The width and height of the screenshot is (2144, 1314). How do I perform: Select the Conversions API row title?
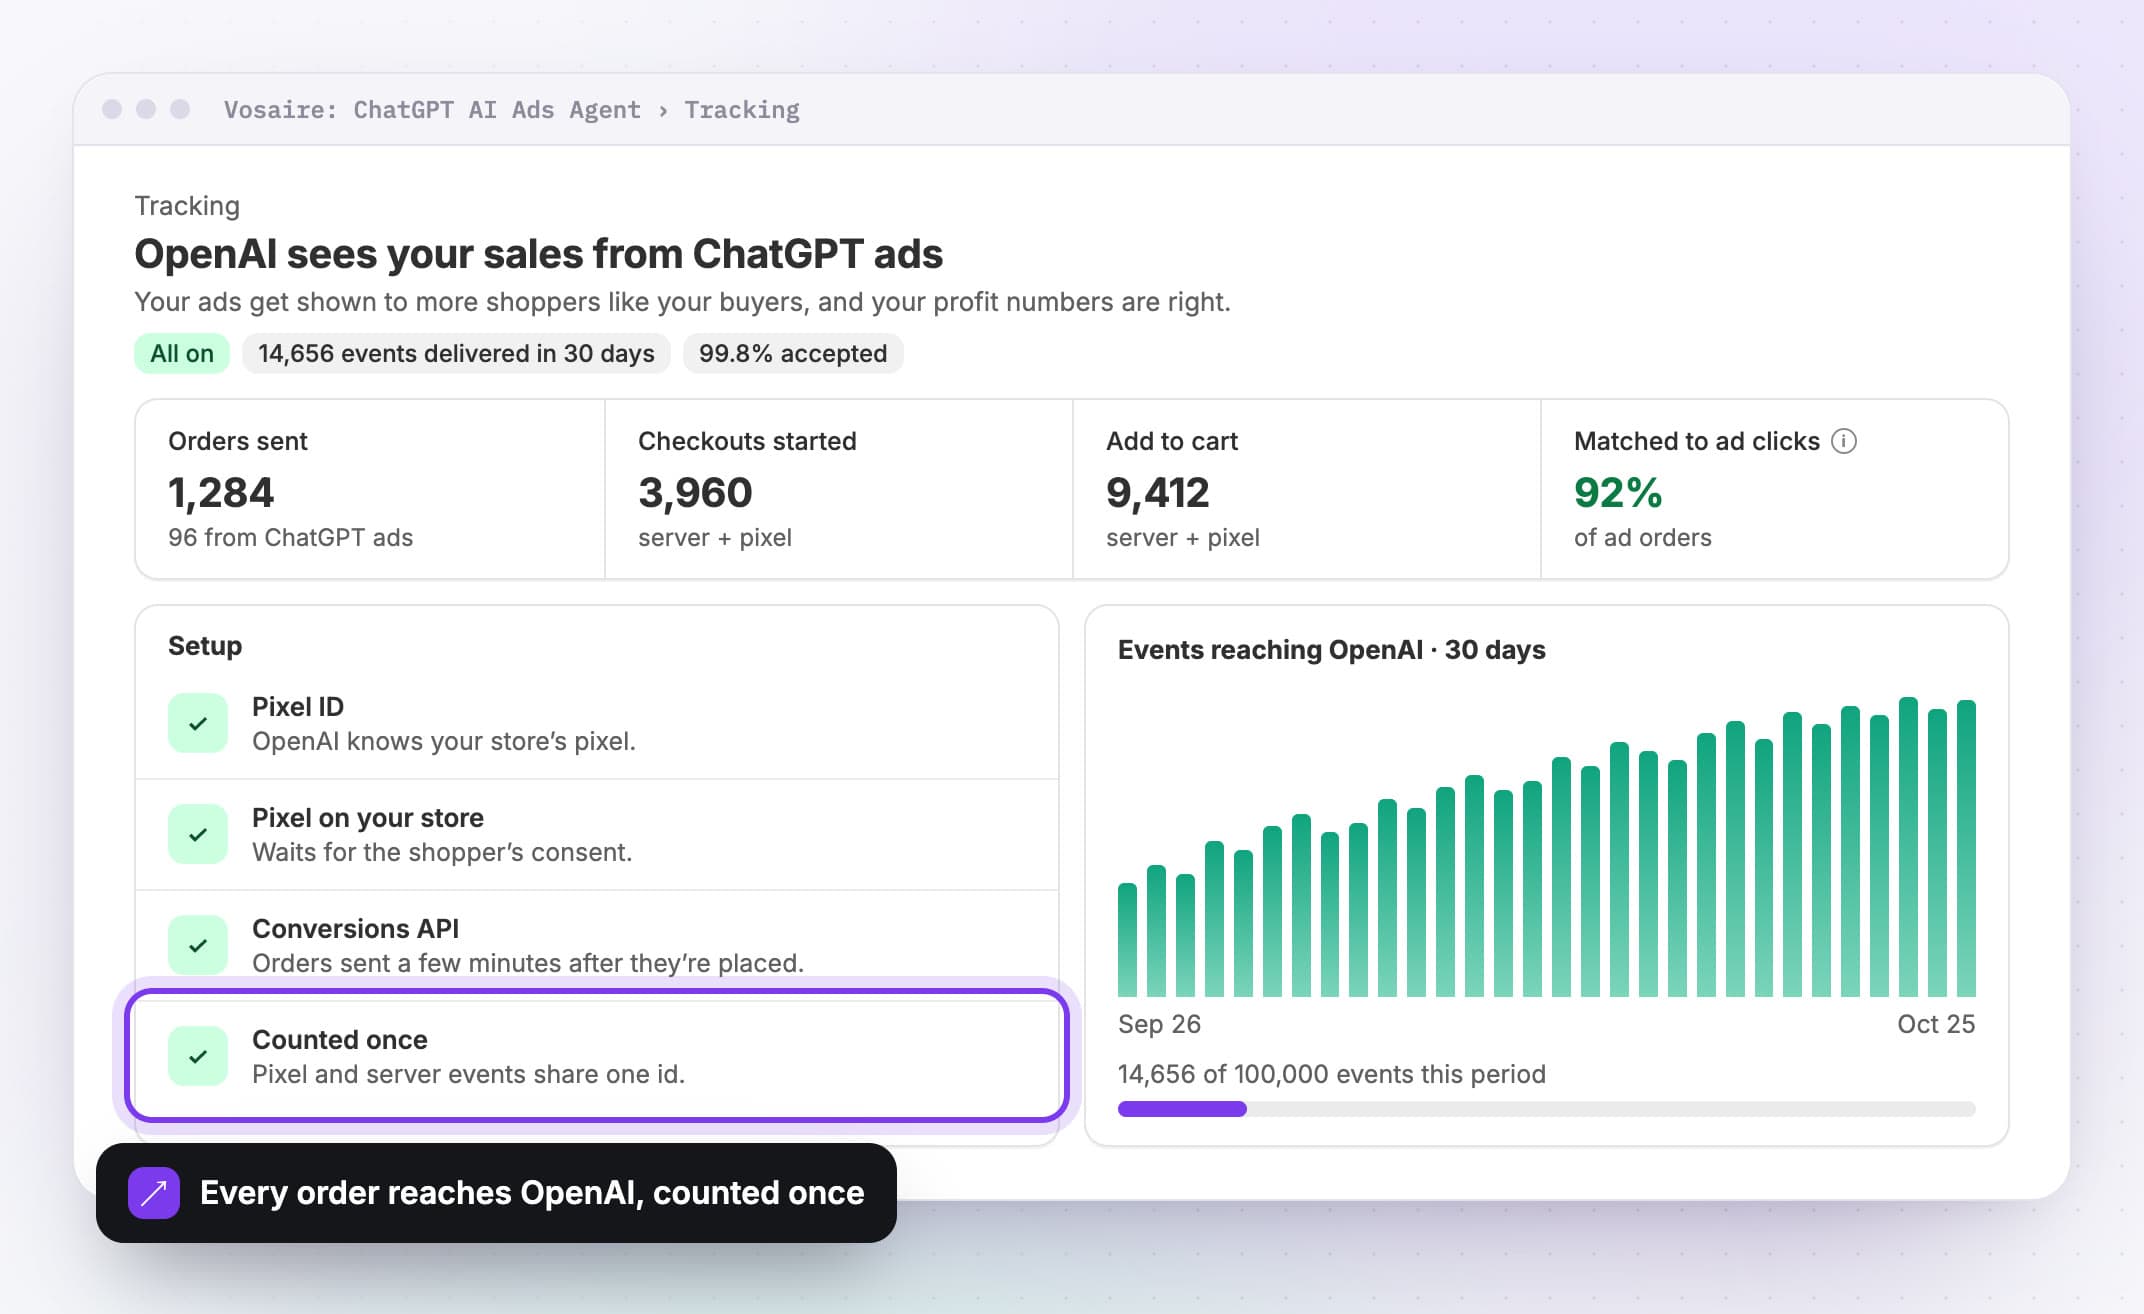click(x=356, y=929)
